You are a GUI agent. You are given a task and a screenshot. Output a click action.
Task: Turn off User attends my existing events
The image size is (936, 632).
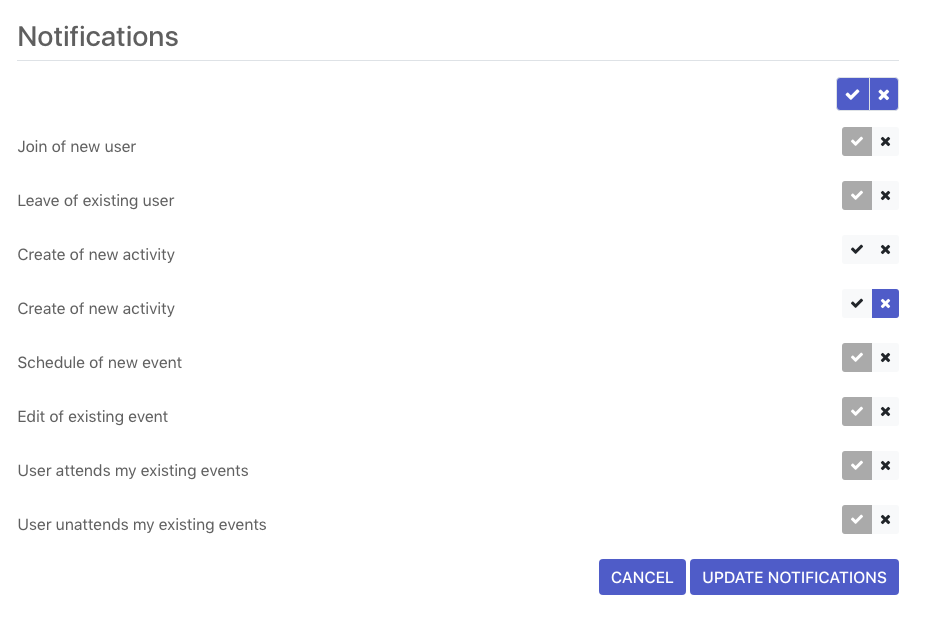click(885, 465)
